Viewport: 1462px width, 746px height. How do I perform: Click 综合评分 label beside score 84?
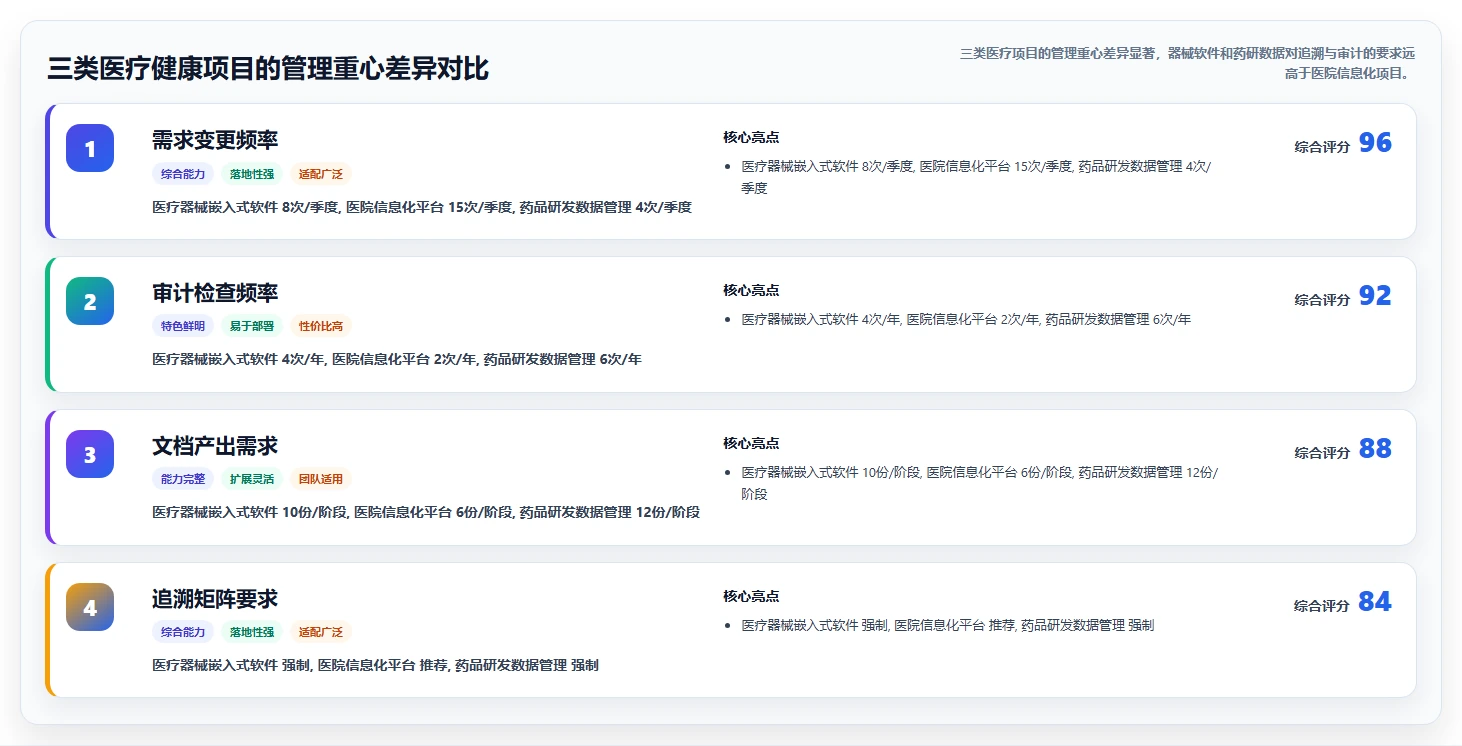point(1322,606)
